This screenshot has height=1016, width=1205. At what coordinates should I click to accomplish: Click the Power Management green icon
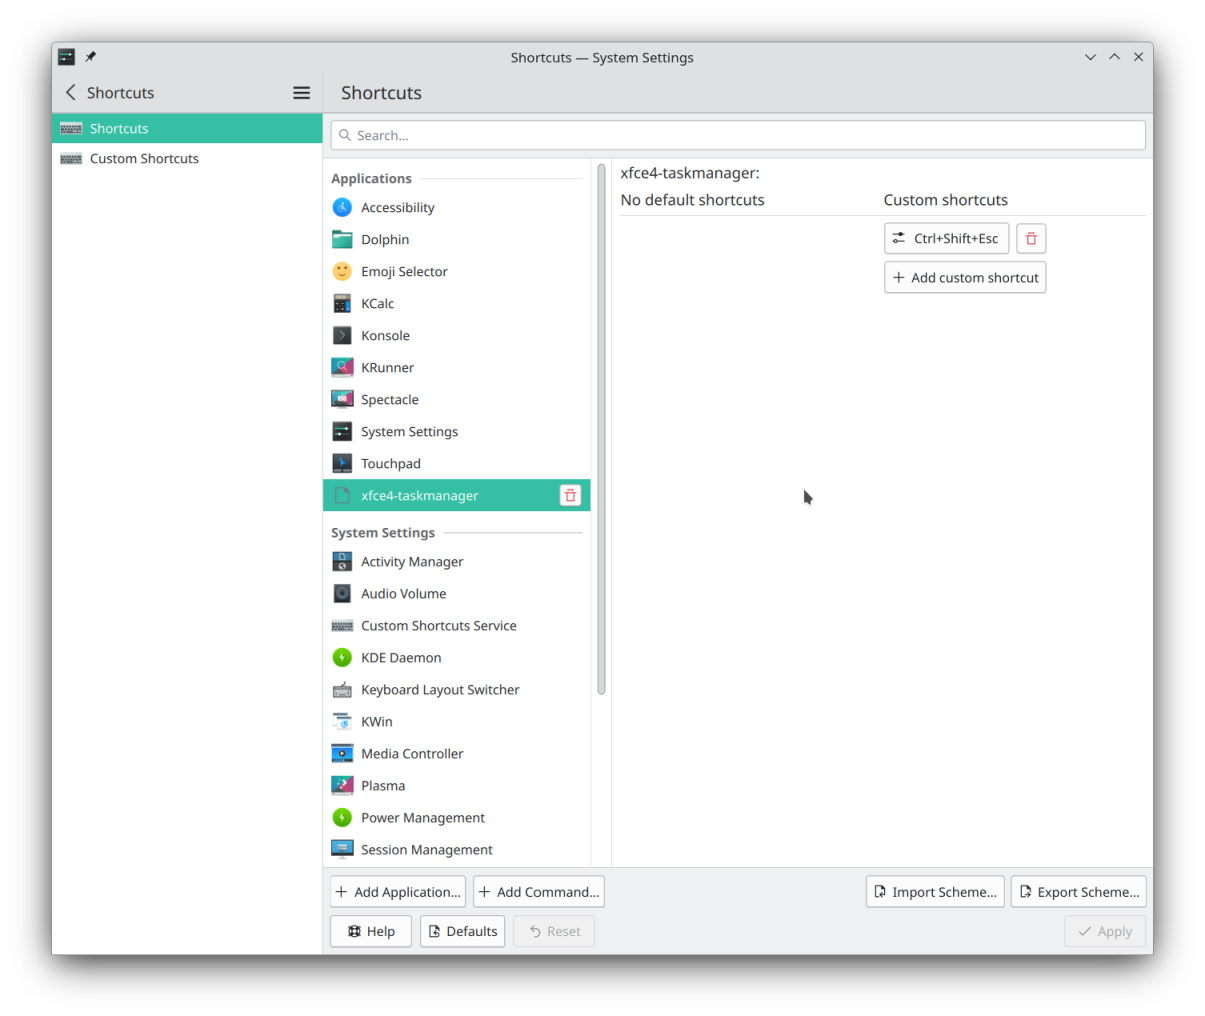[342, 817]
